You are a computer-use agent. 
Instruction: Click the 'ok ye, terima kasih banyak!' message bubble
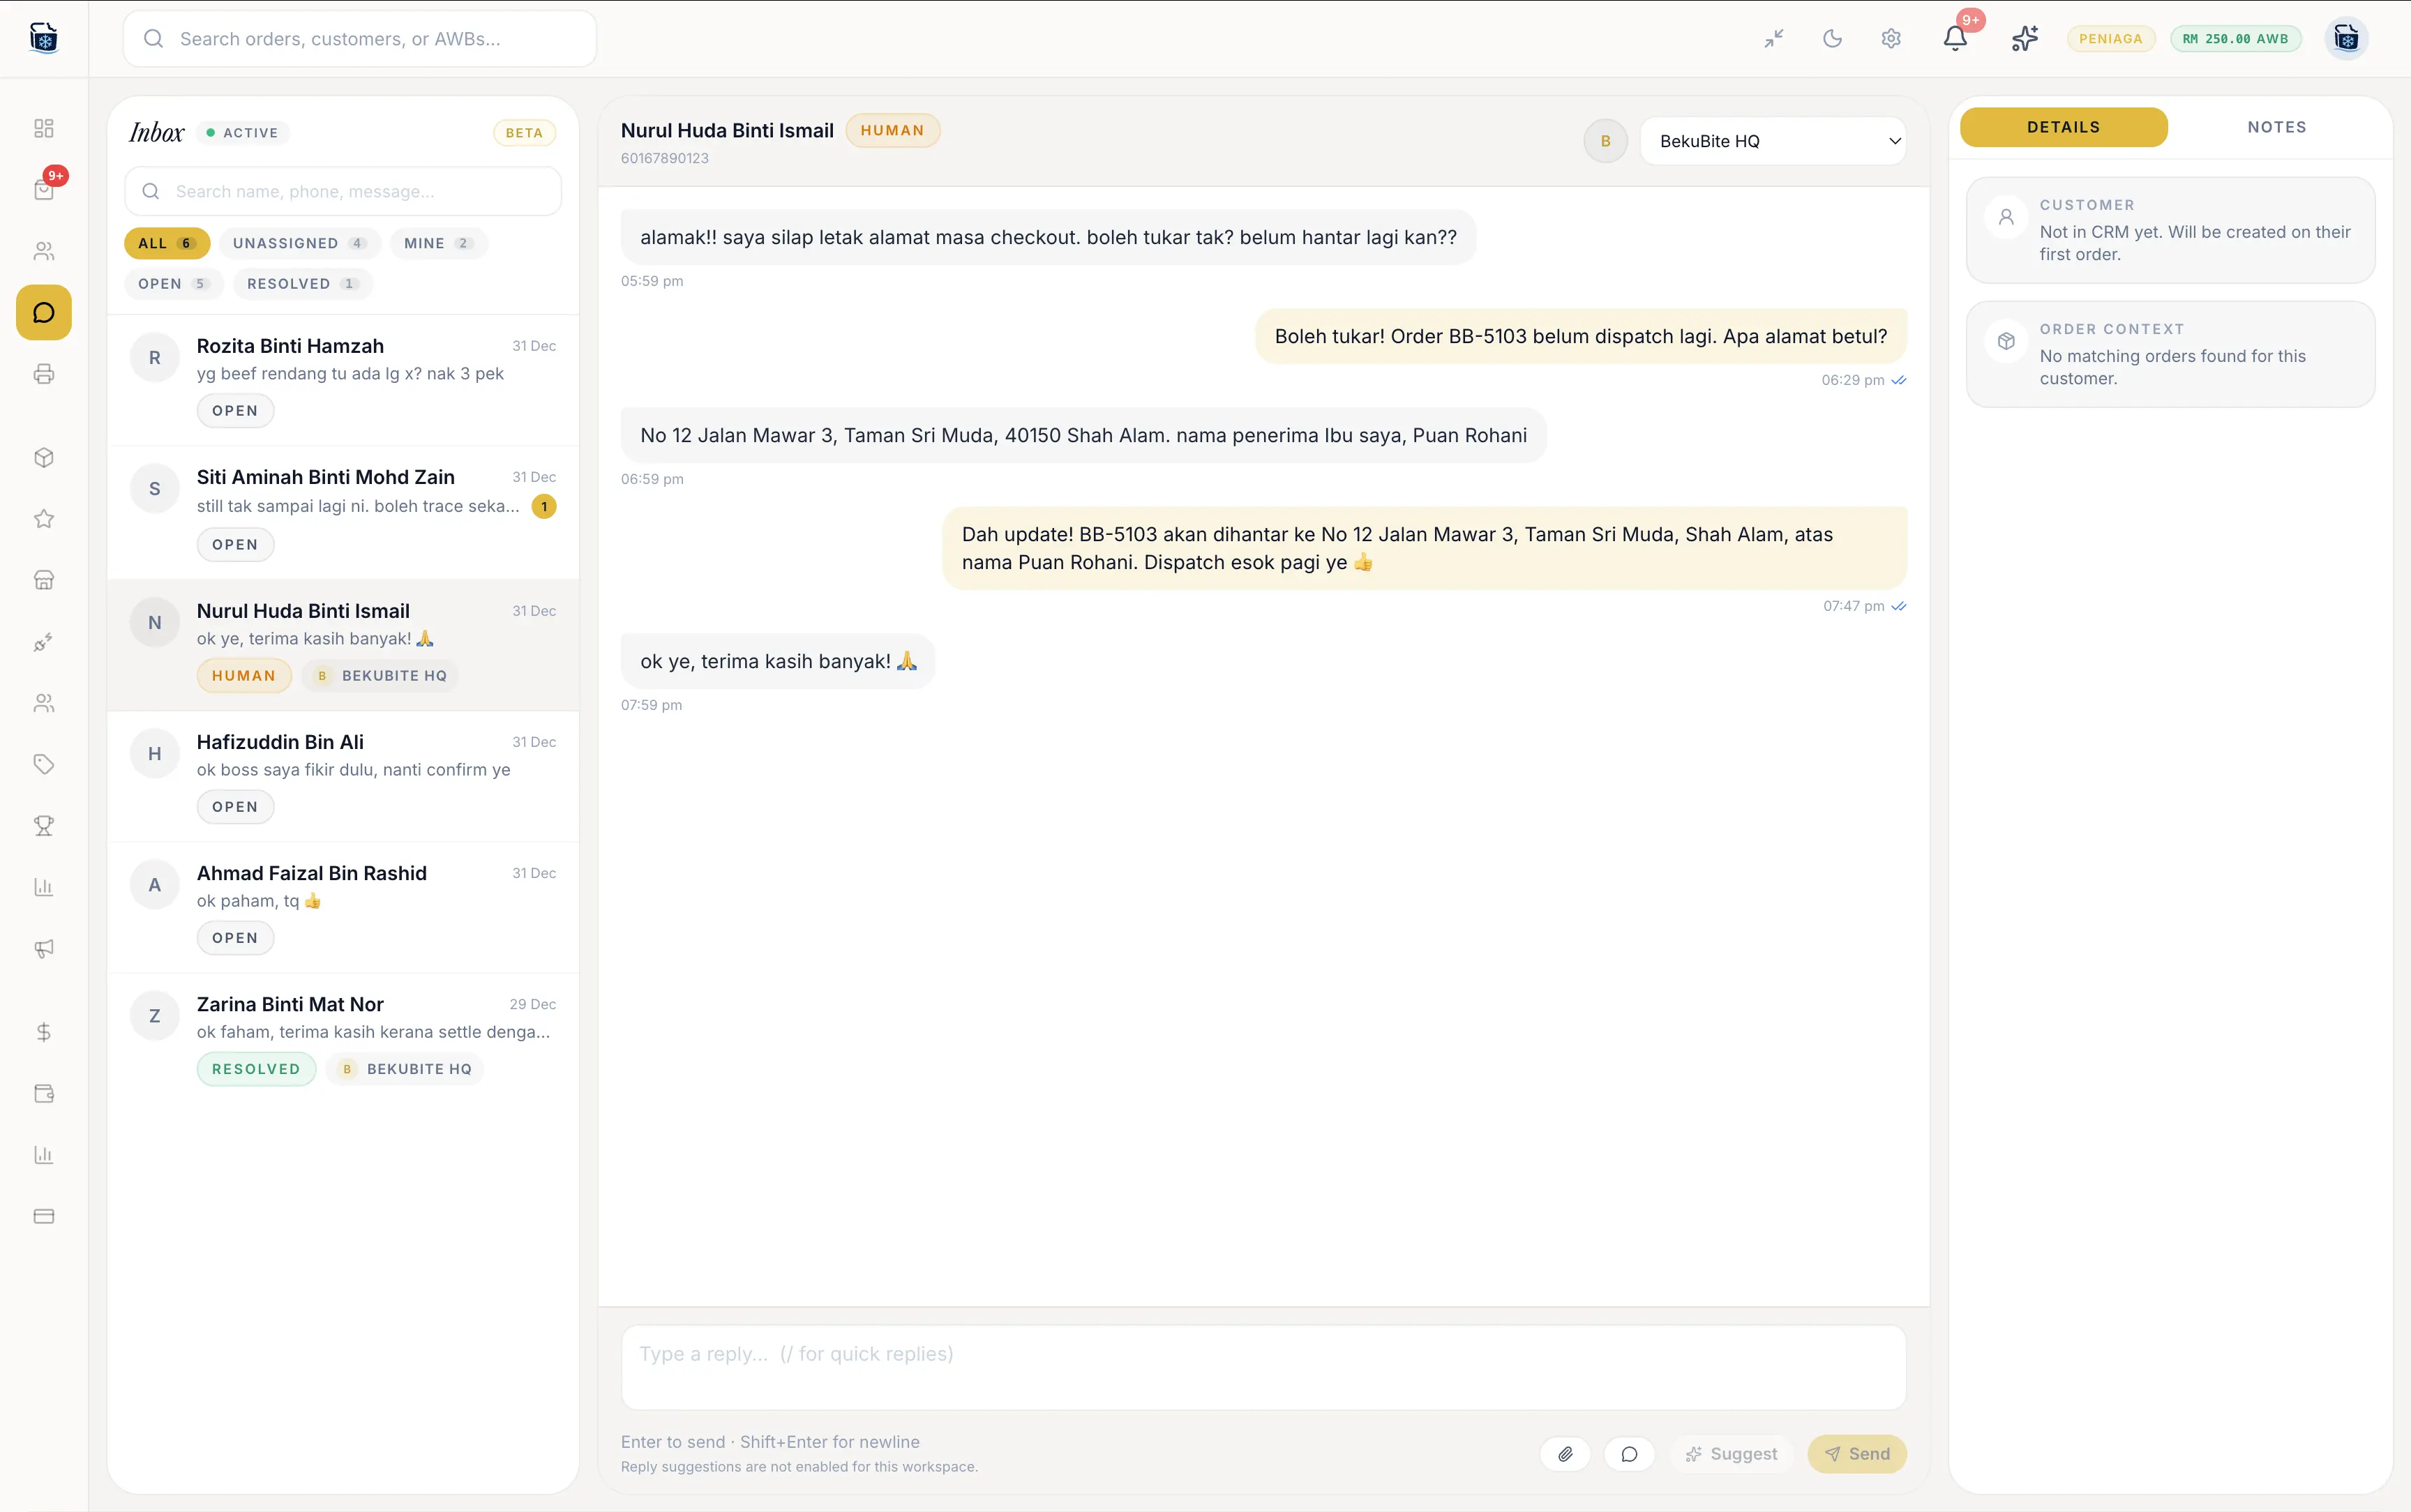[778, 661]
